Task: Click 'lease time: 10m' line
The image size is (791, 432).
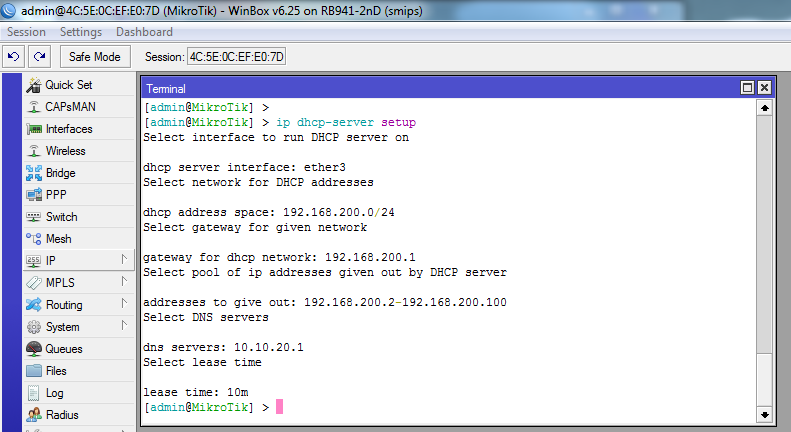Action: (196, 392)
